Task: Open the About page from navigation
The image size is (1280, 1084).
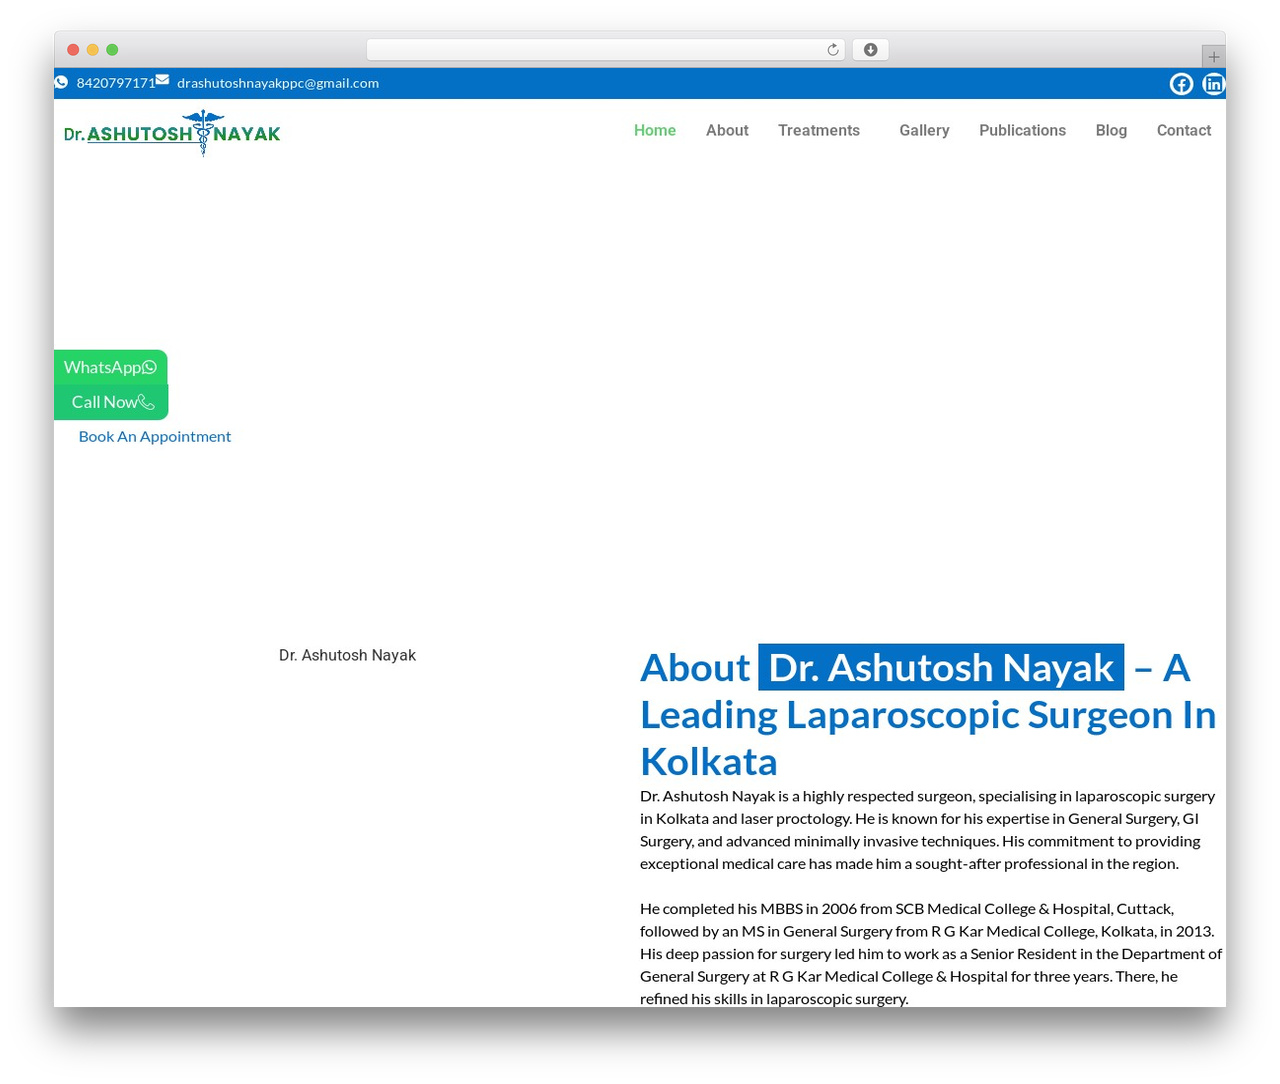Action: pyautogui.click(x=727, y=130)
